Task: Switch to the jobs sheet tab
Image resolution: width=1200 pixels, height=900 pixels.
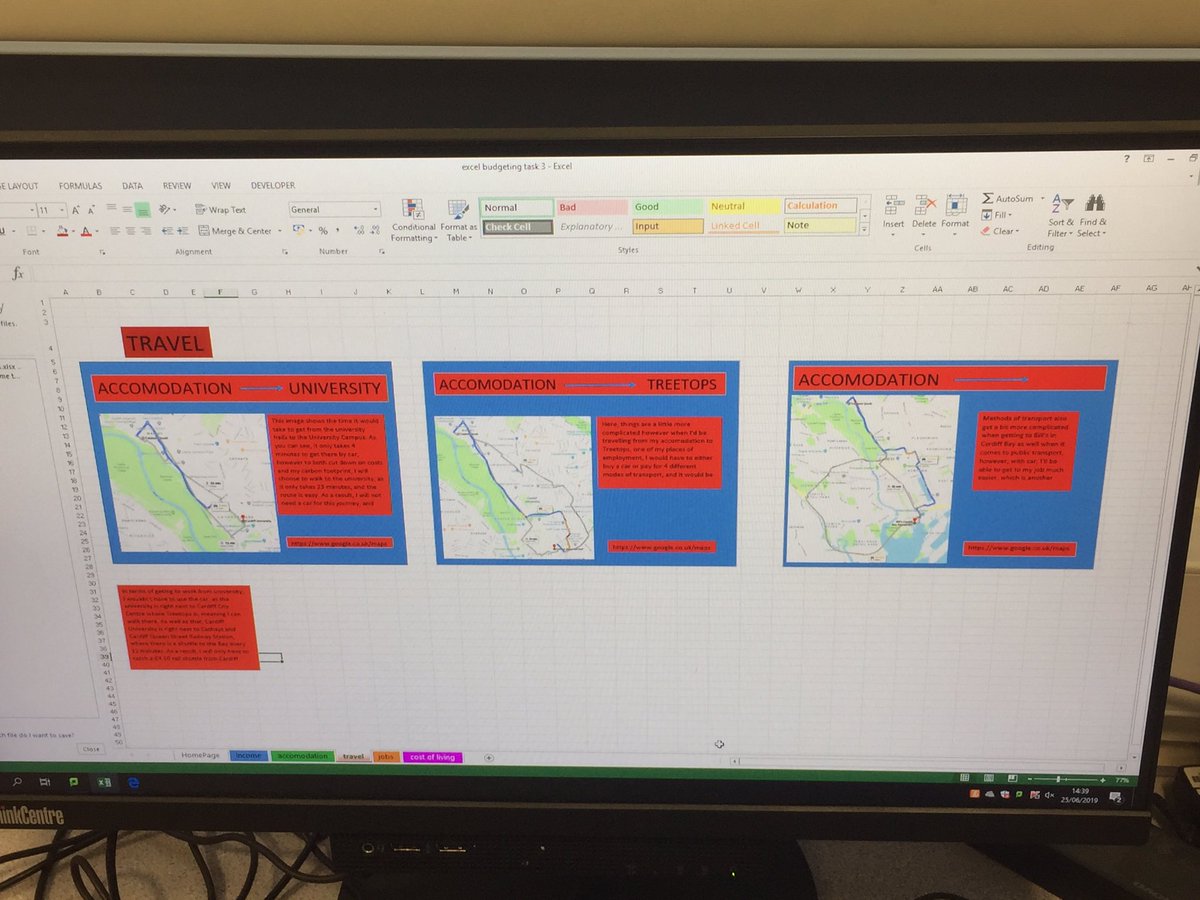Action: pyautogui.click(x=386, y=757)
